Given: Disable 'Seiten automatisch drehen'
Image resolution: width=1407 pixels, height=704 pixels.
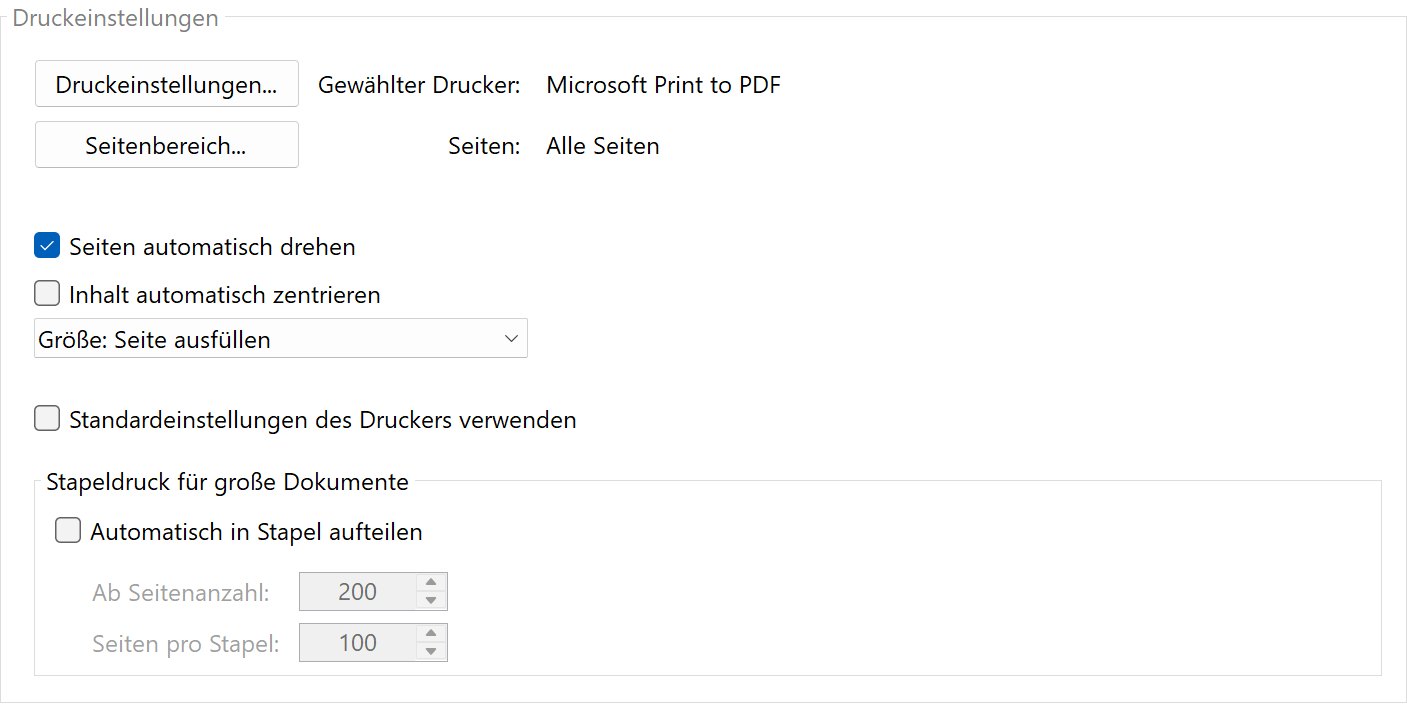Looking at the screenshot, I should [x=46, y=245].
